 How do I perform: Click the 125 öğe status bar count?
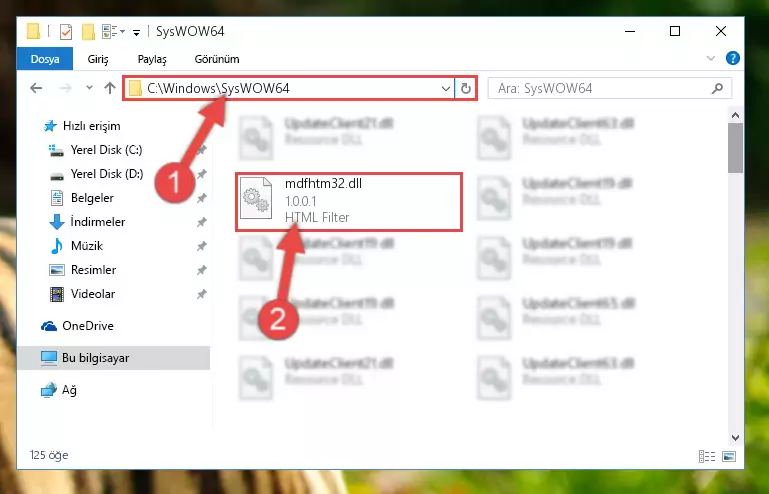49,455
